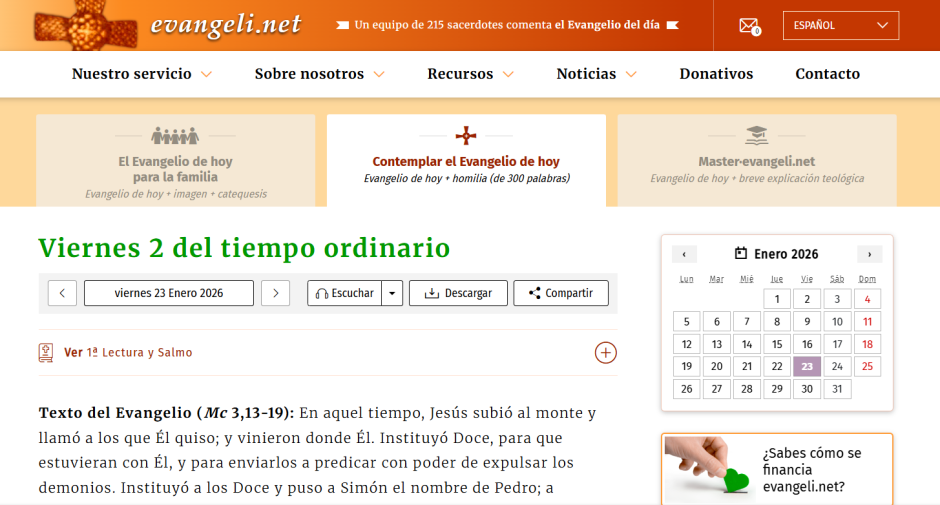The width and height of the screenshot is (940, 505).
Task: Select Sunday 18 in the calendar
Action: click(x=867, y=344)
